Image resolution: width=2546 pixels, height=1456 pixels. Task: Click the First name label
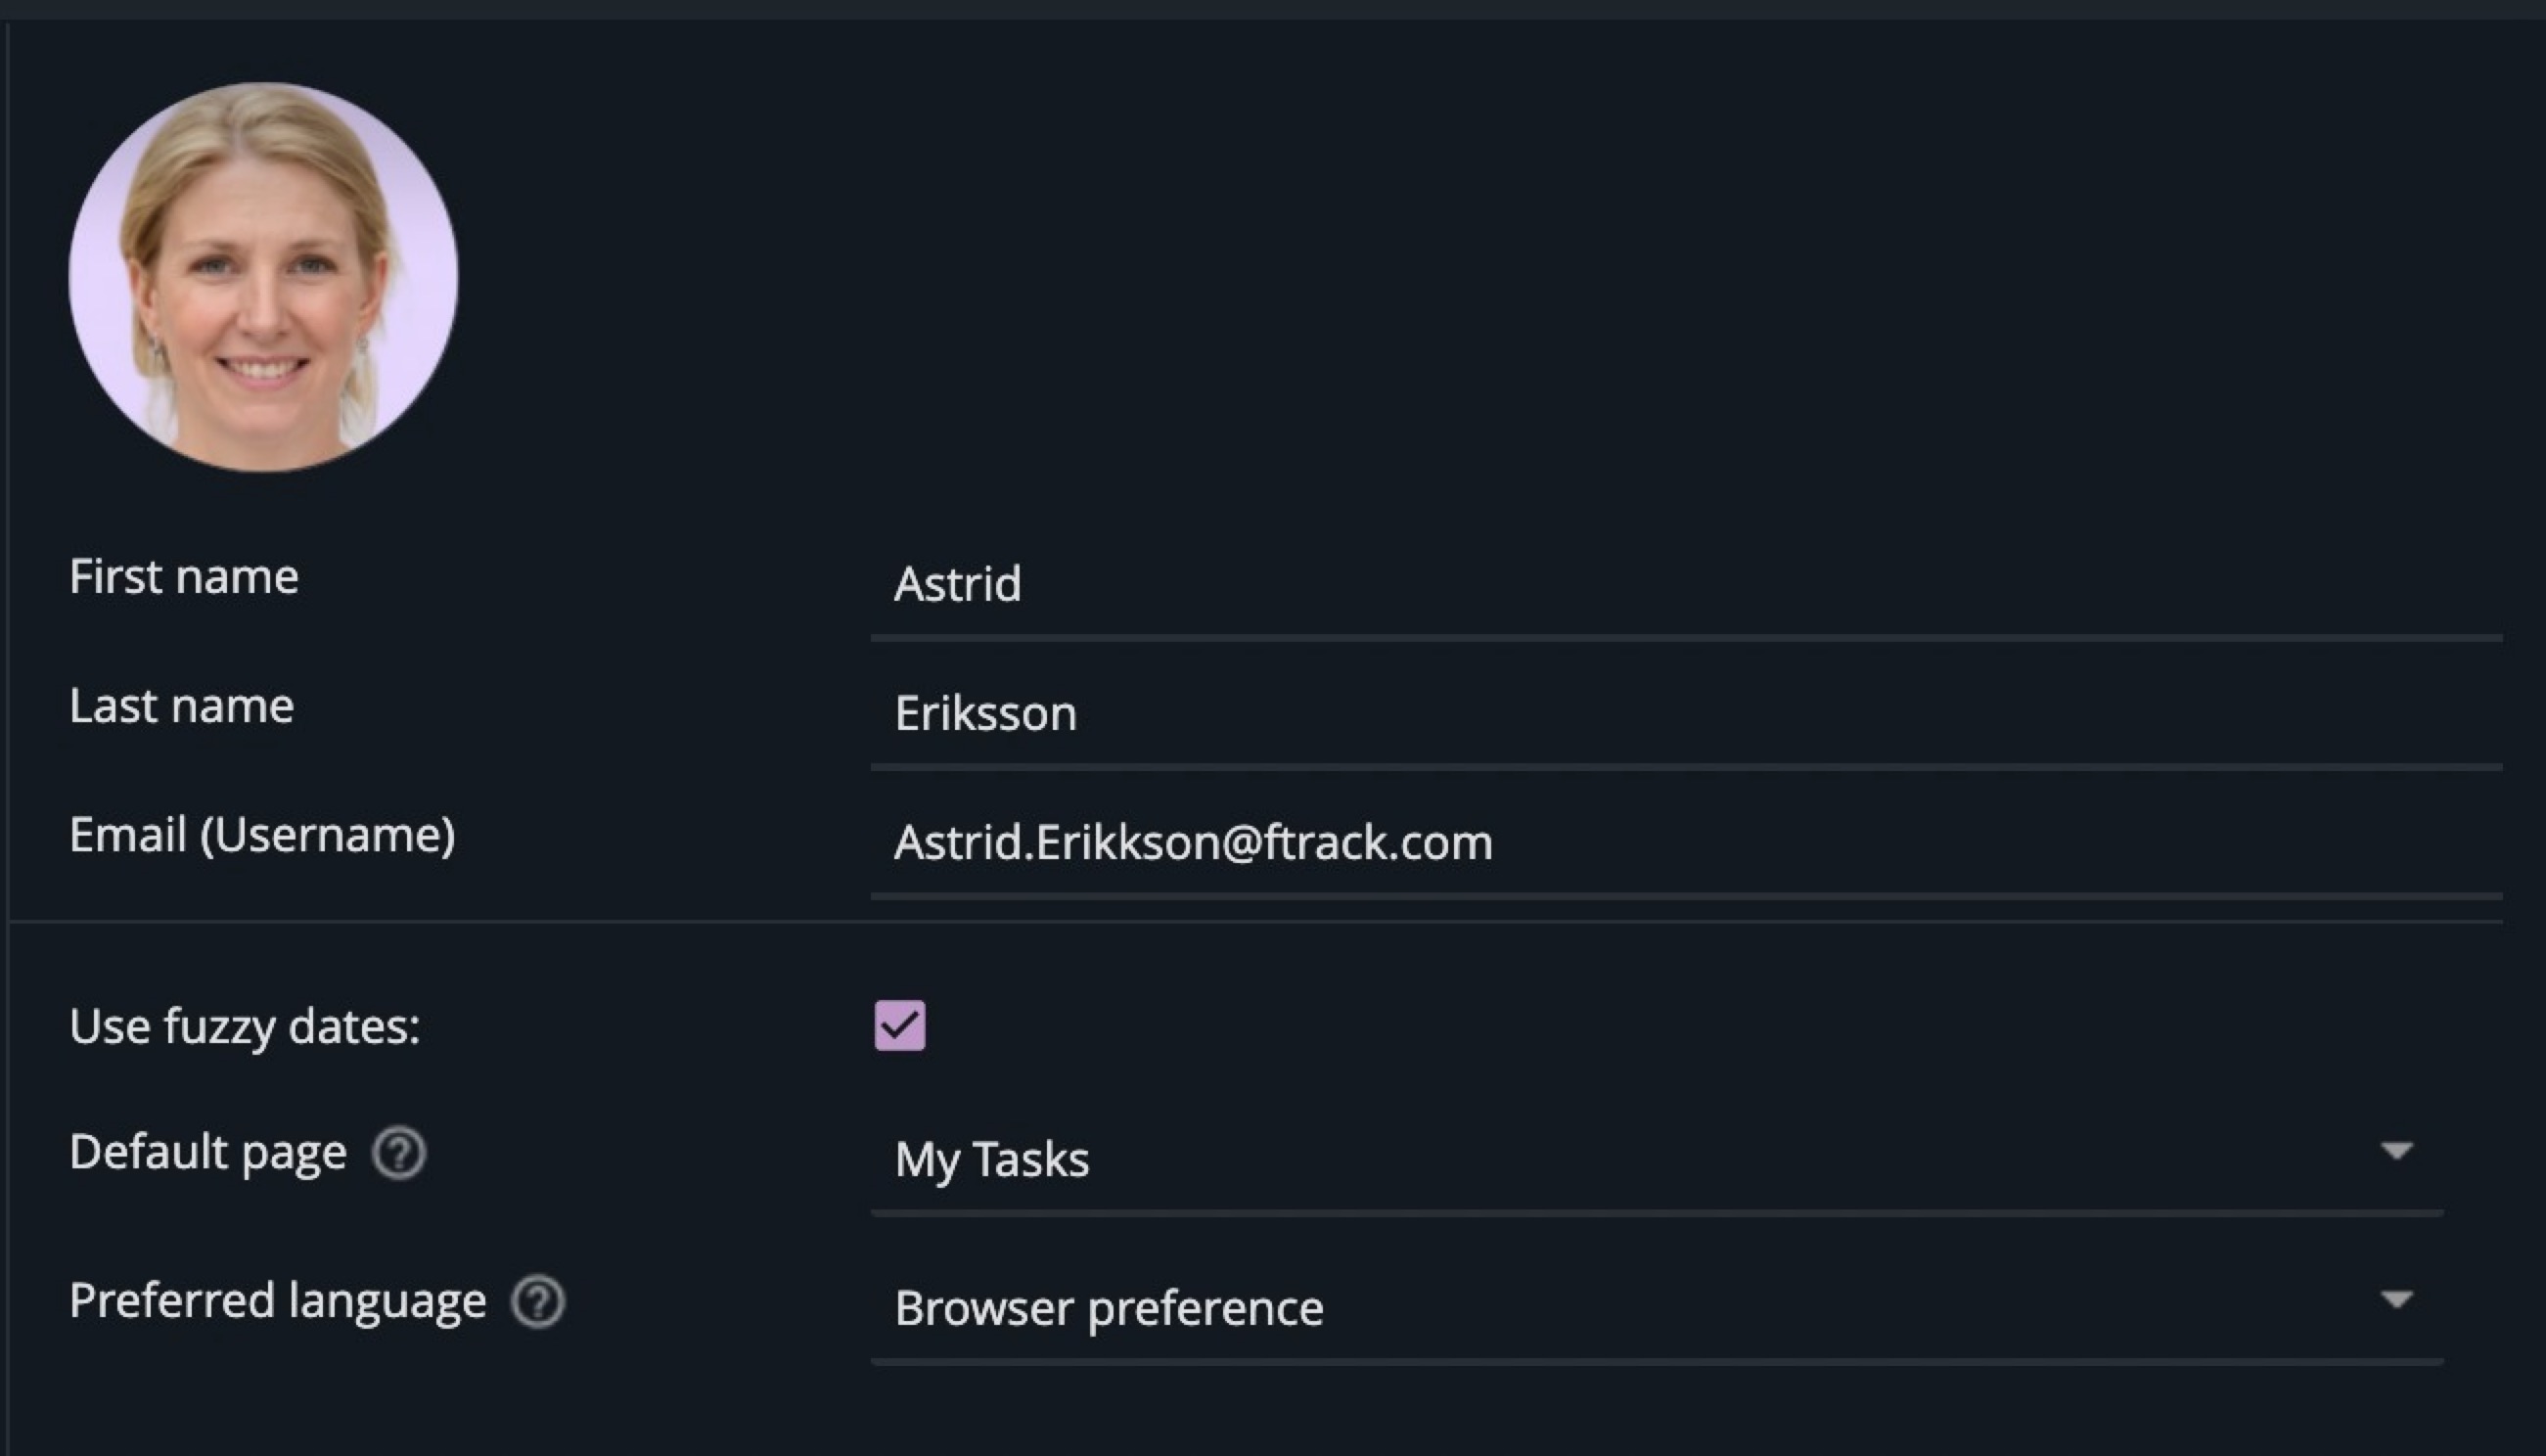[184, 577]
